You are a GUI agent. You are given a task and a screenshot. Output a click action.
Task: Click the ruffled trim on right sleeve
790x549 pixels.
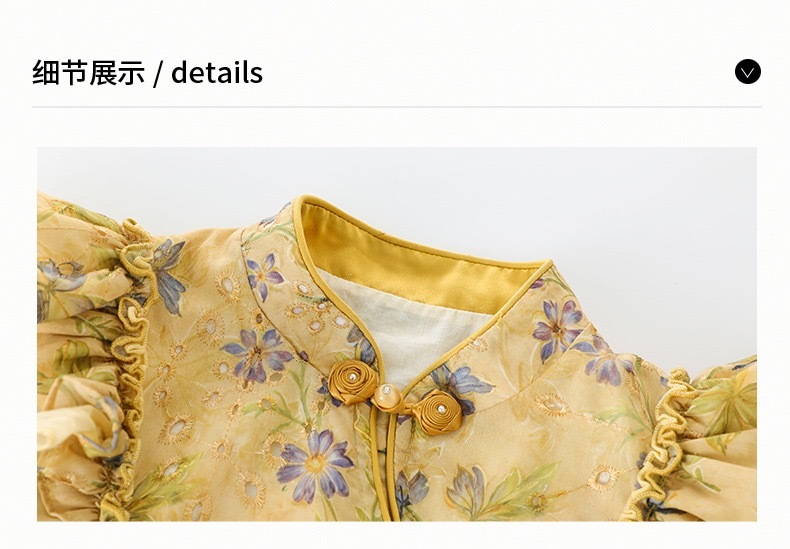(x=660, y=443)
